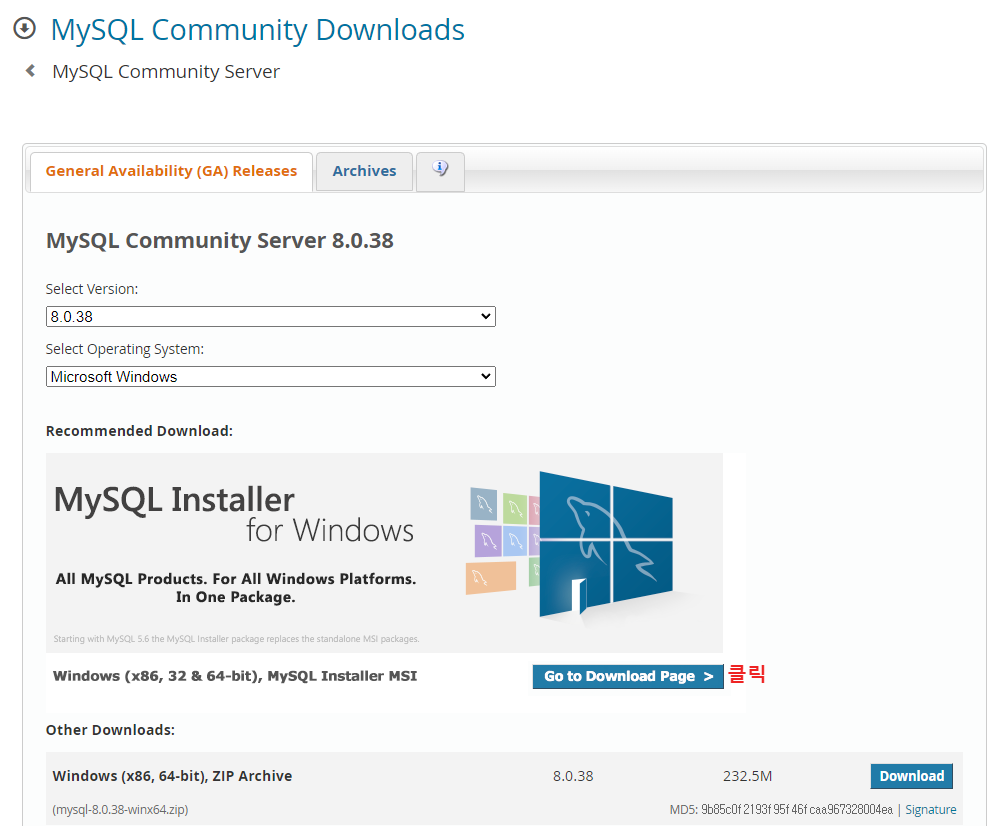997x826 pixels.
Task: Click Go to Download Page button
Action: point(628,677)
